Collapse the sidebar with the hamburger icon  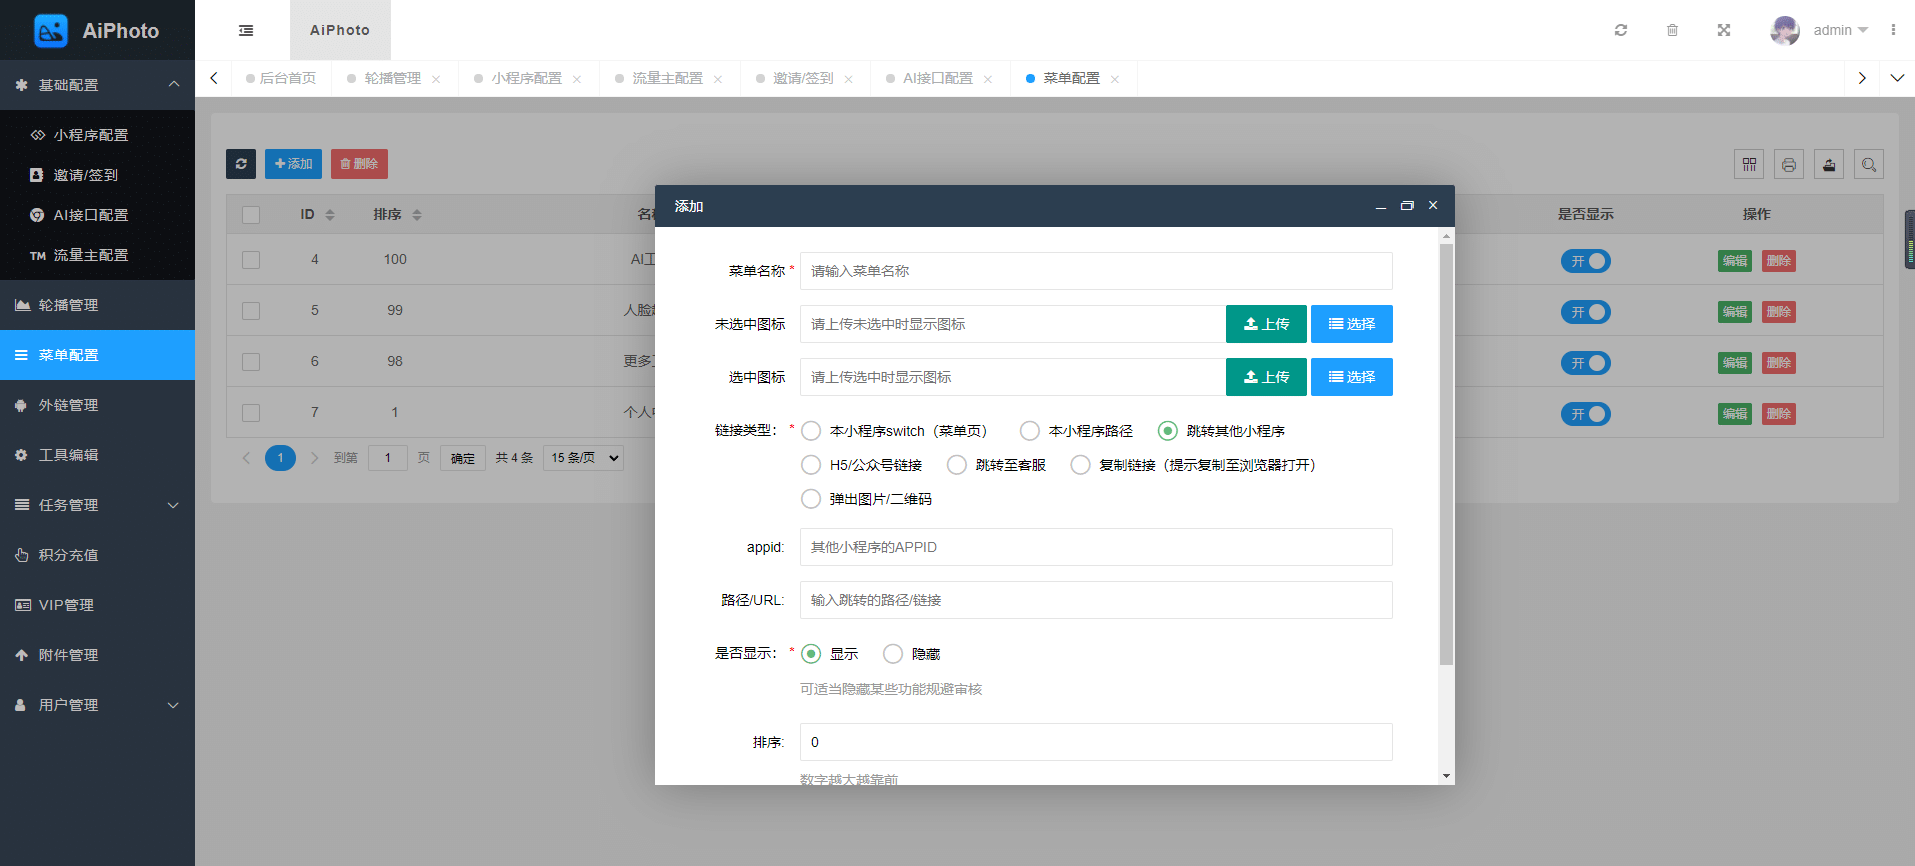pos(246,30)
